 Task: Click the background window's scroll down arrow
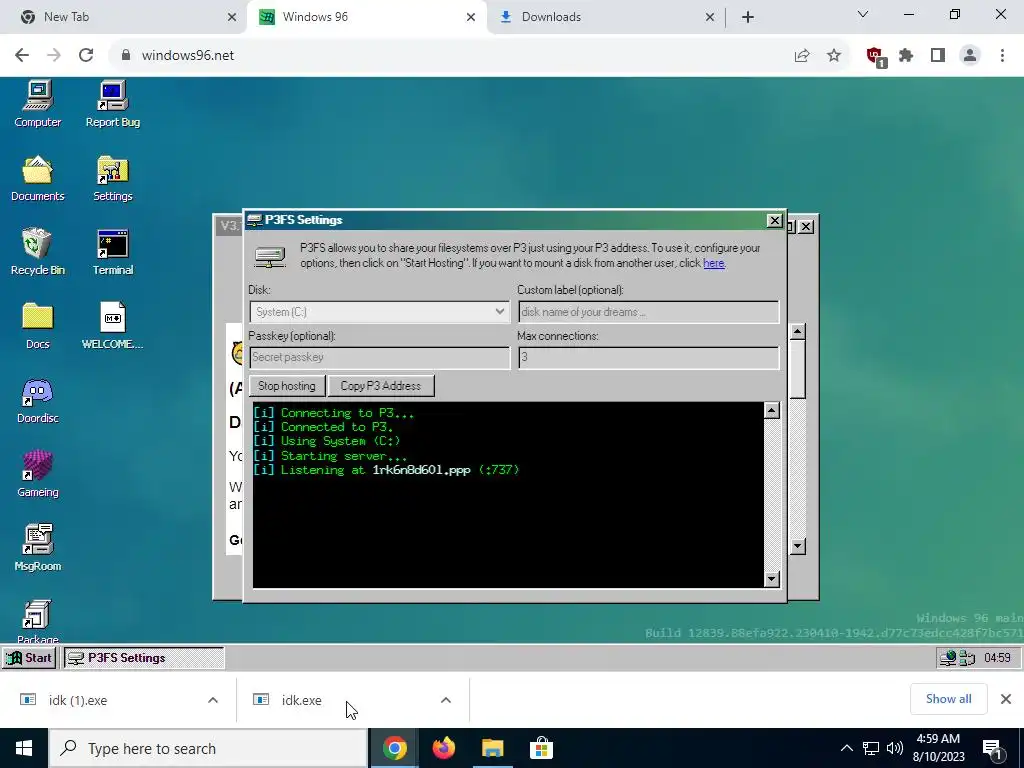point(797,546)
